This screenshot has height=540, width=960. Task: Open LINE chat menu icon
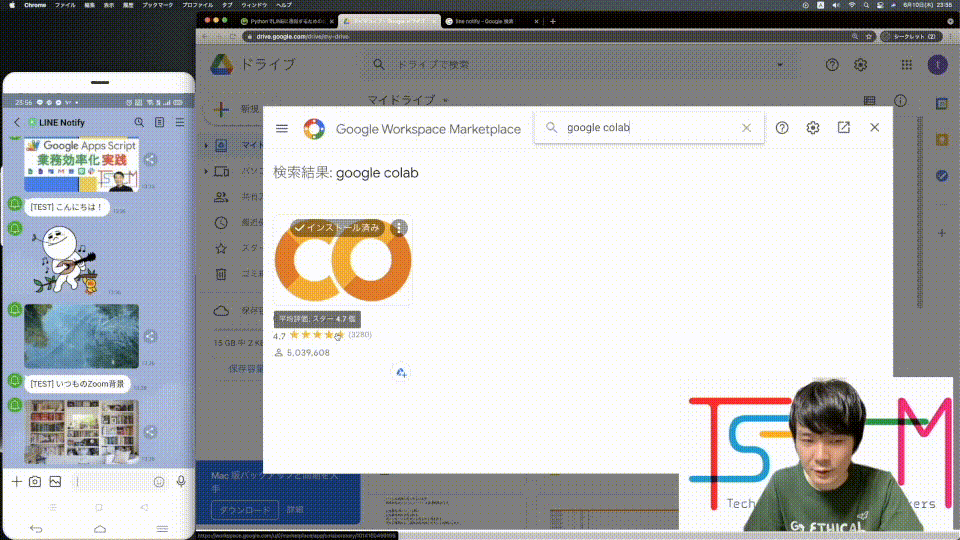(180, 122)
